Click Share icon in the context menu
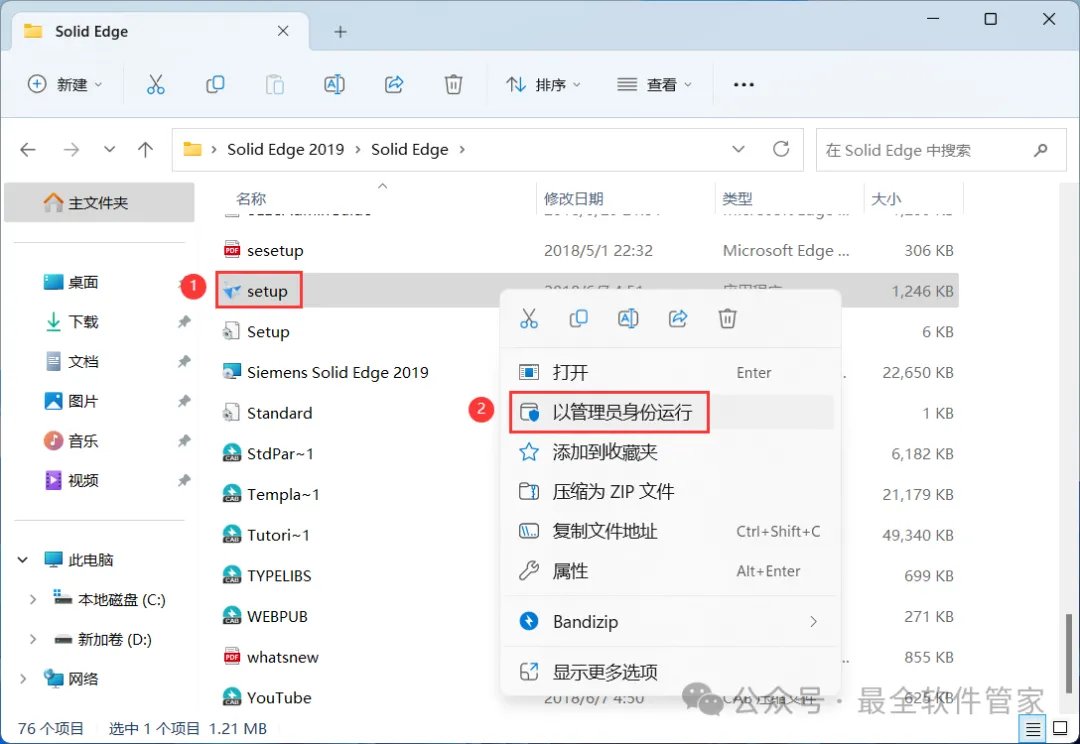This screenshot has height=744, width=1080. [678, 319]
